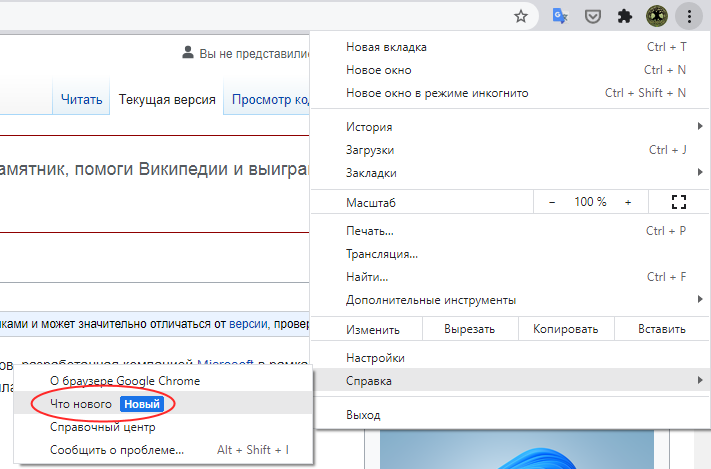Screen dimensions: 711x469
Task: Bookmark this page with the star icon
Action: click(x=521, y=17)
